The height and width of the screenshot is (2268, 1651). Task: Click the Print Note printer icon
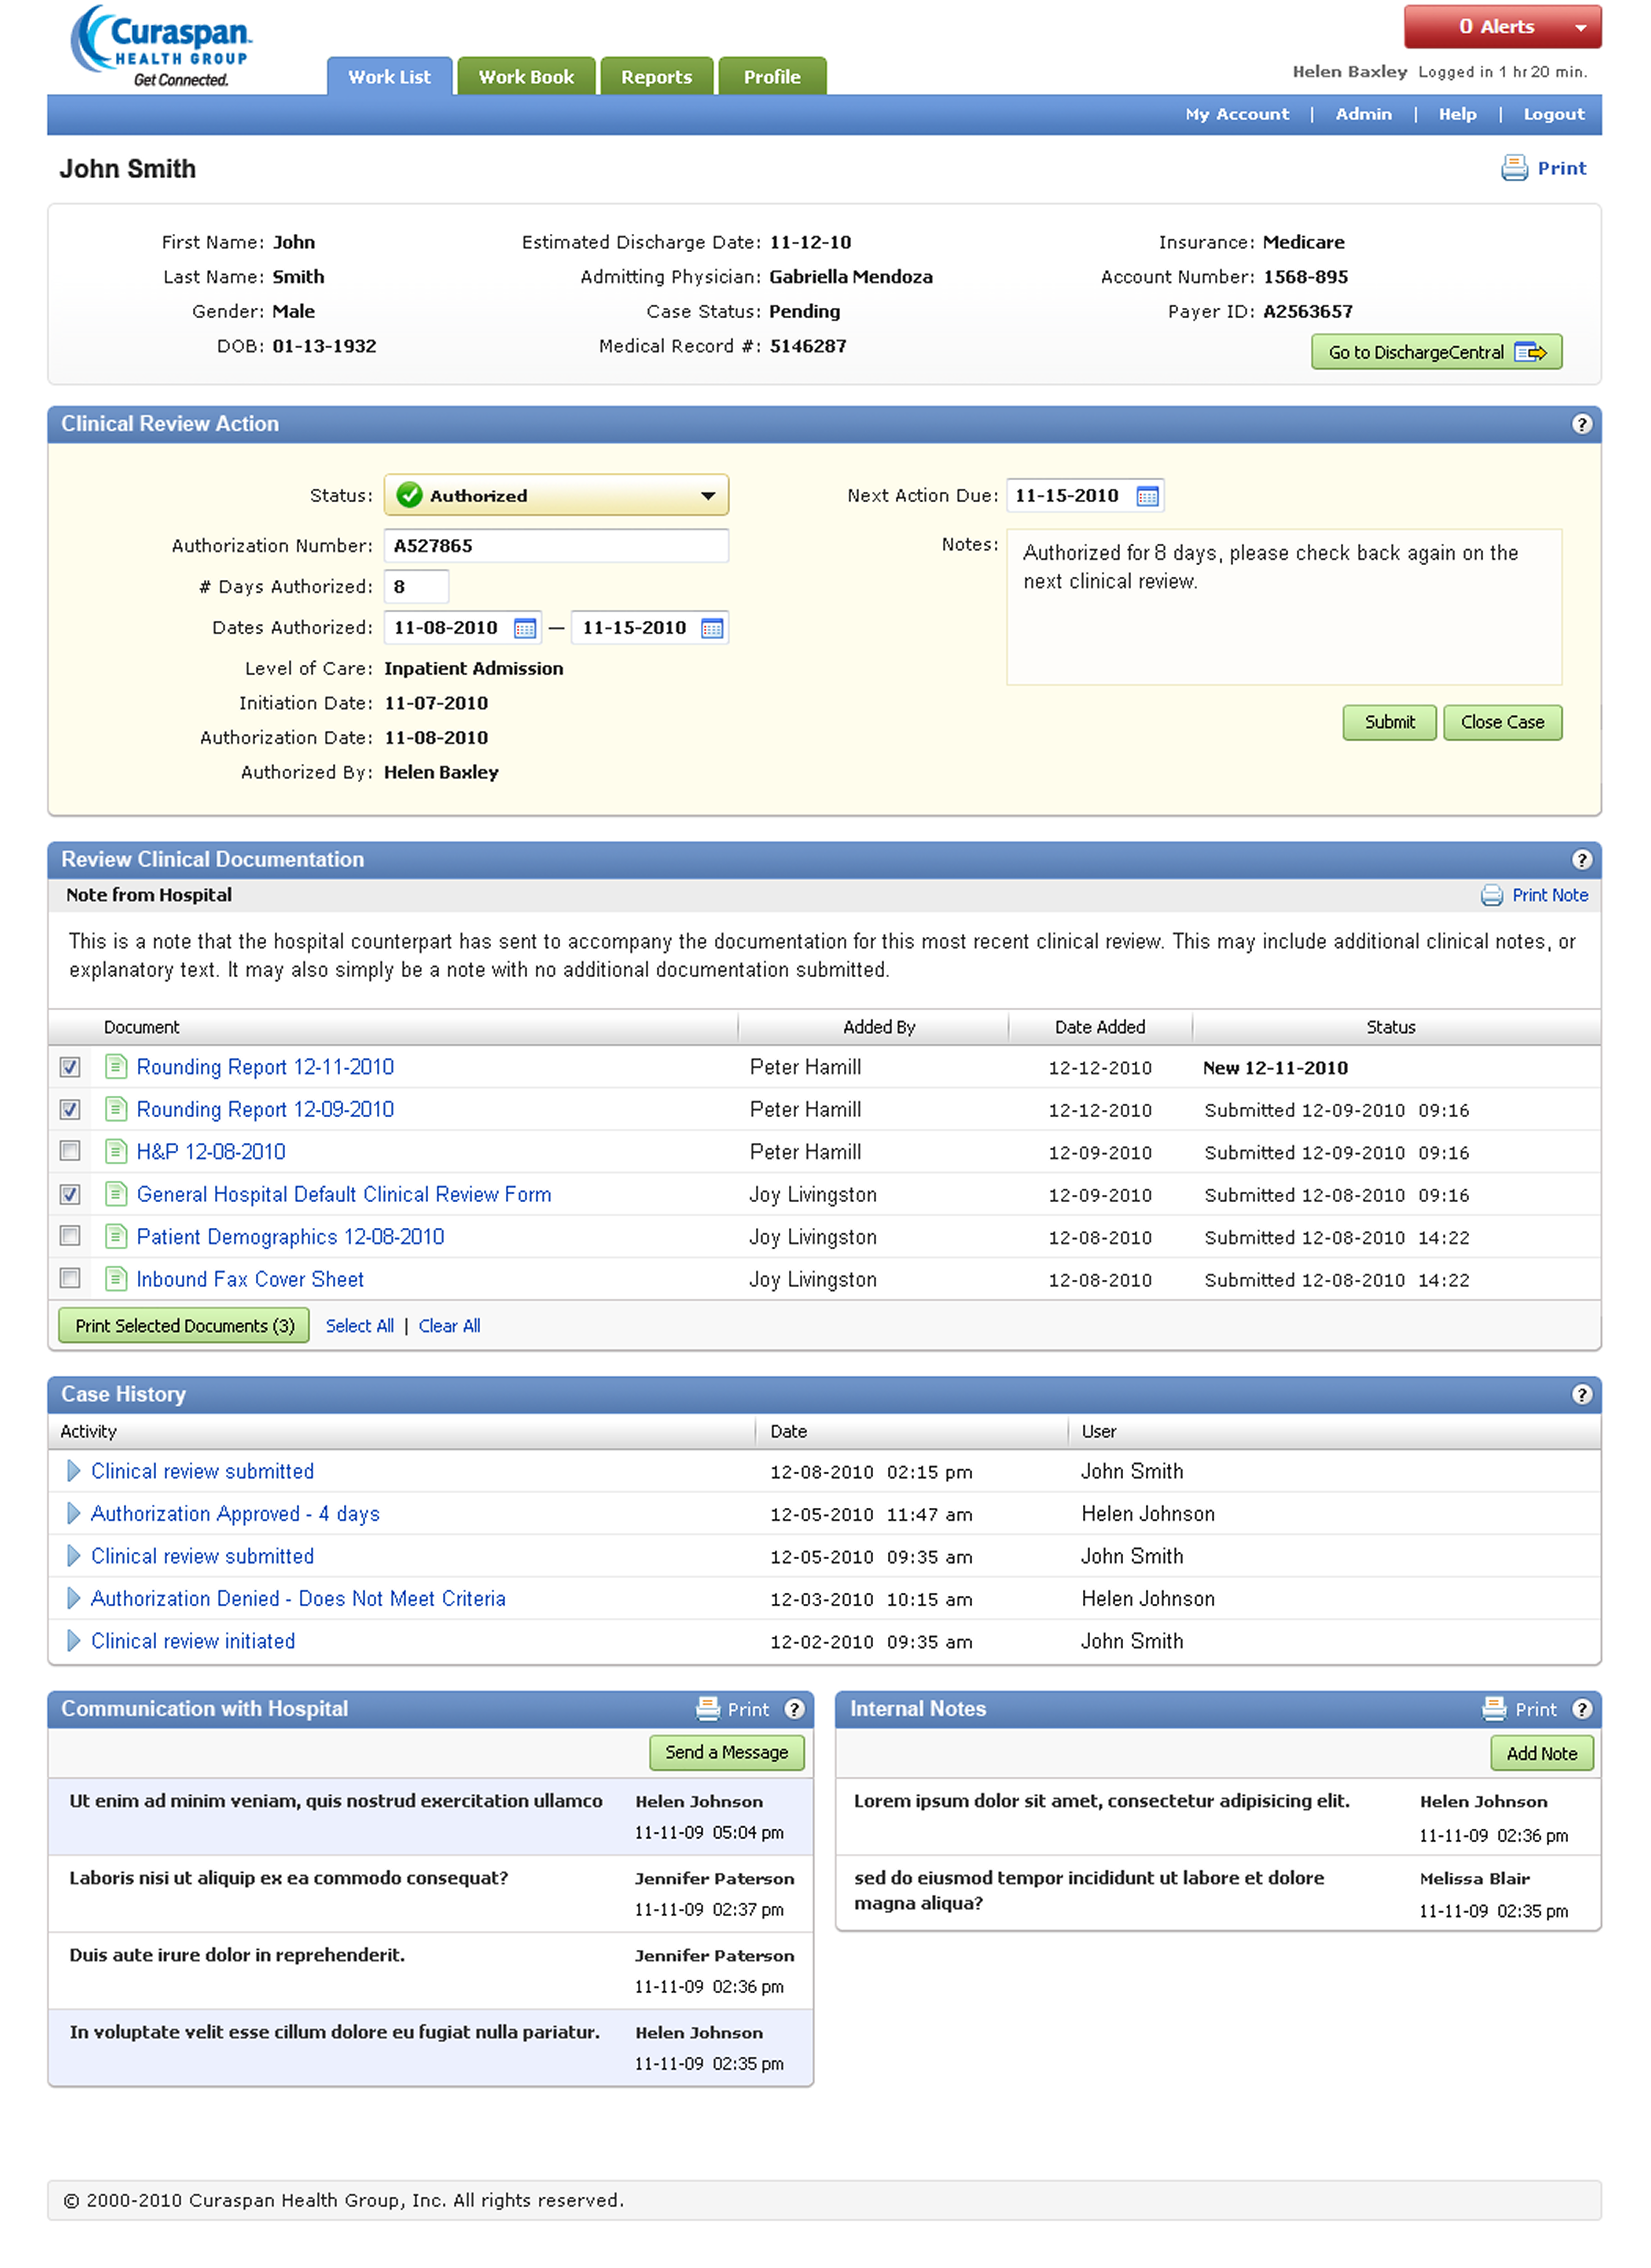pos(1491,895)
